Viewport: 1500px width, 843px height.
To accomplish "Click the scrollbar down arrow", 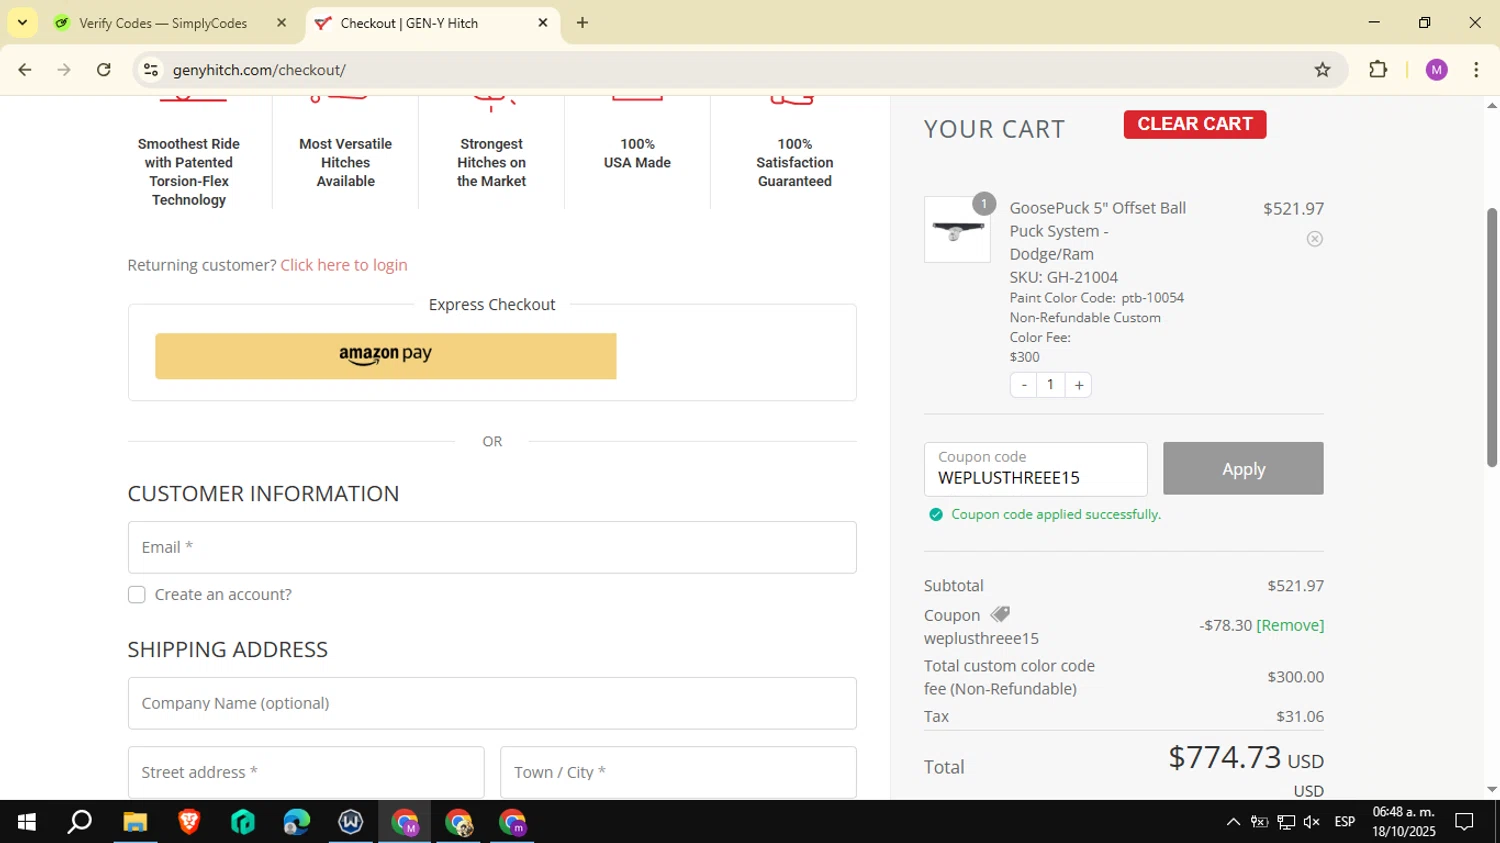I will click(x=1492, y=789).
